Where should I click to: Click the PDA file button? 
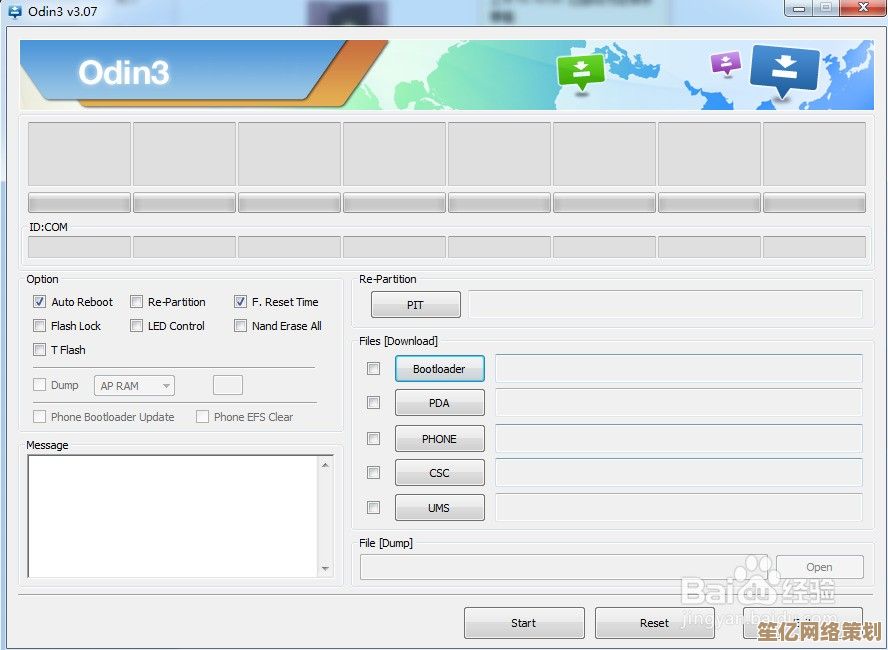tap(439, 403)
